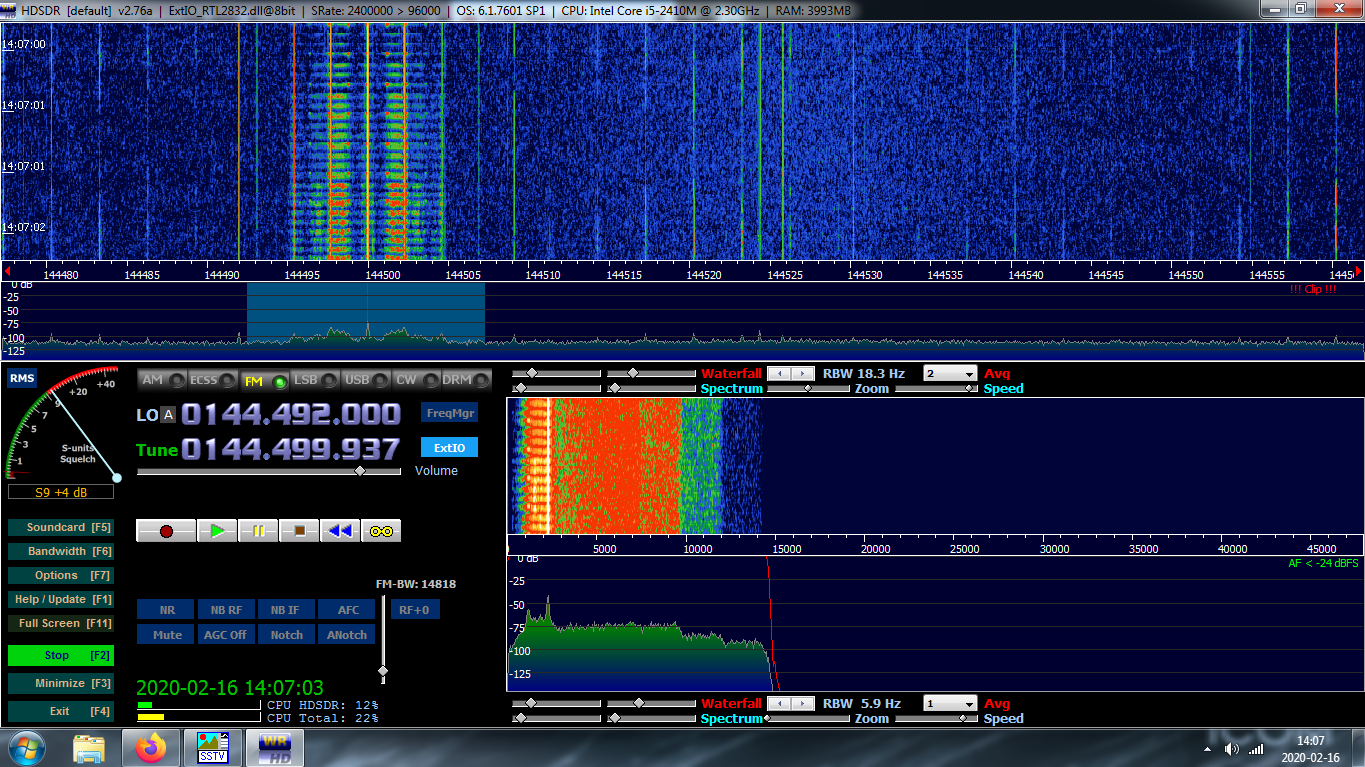This screenshot has height=767, width=1365.
Task: Open Options [F7] menu
Action: pyautogui.click(x=60, y=575)
